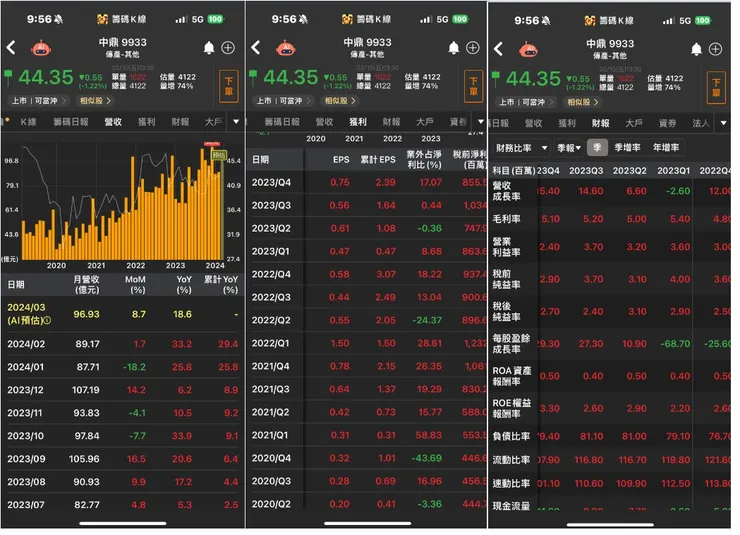Tap 預估 marker on revenue chart

[x=221, y=156]
